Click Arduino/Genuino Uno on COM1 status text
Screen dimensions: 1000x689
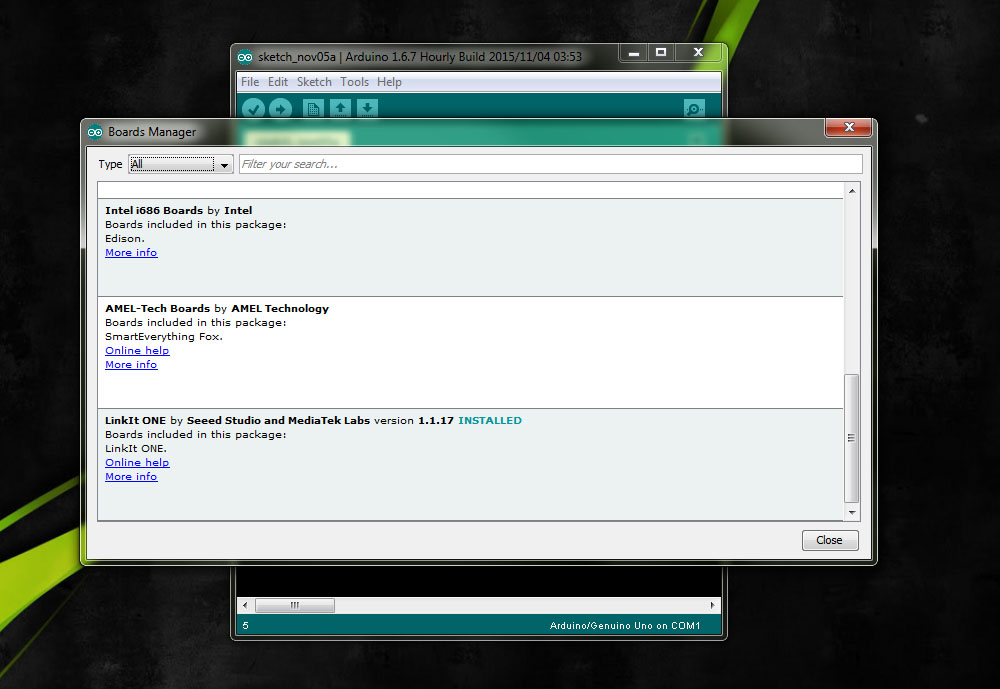coord(625,625)
